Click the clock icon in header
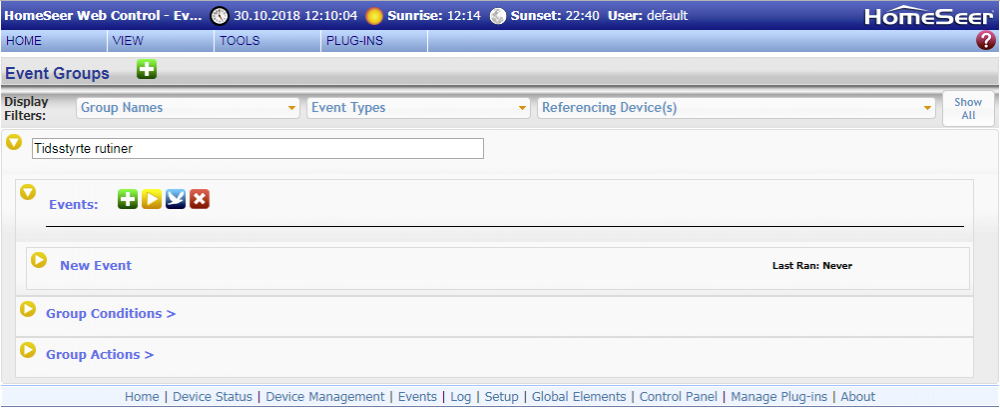The height and width of the screenshot is (408, 1000). coord(219,16)
